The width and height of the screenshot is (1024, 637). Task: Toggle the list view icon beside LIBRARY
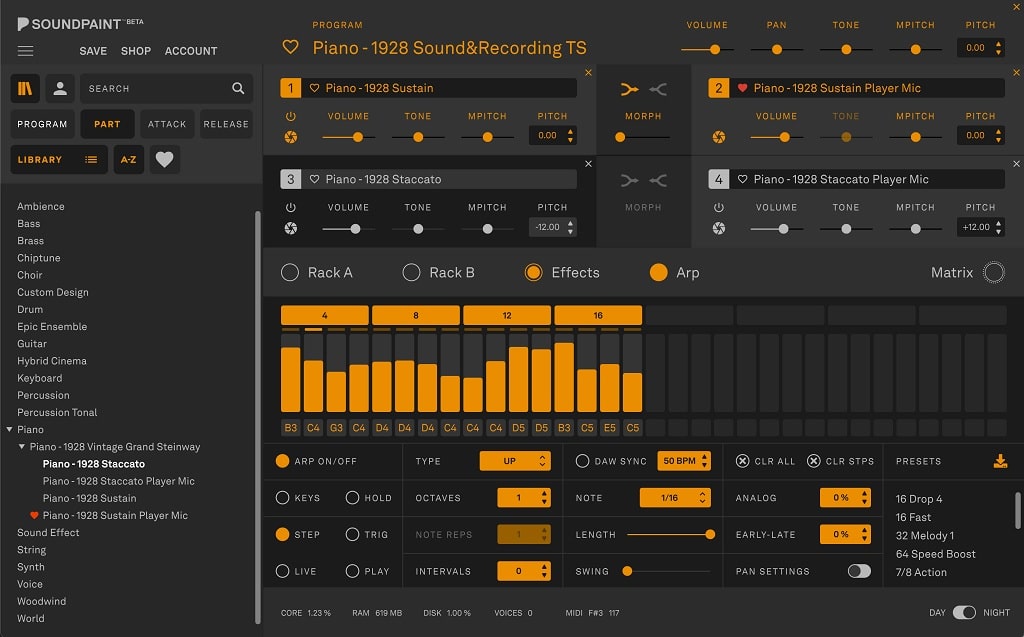(x=91, y=159)
